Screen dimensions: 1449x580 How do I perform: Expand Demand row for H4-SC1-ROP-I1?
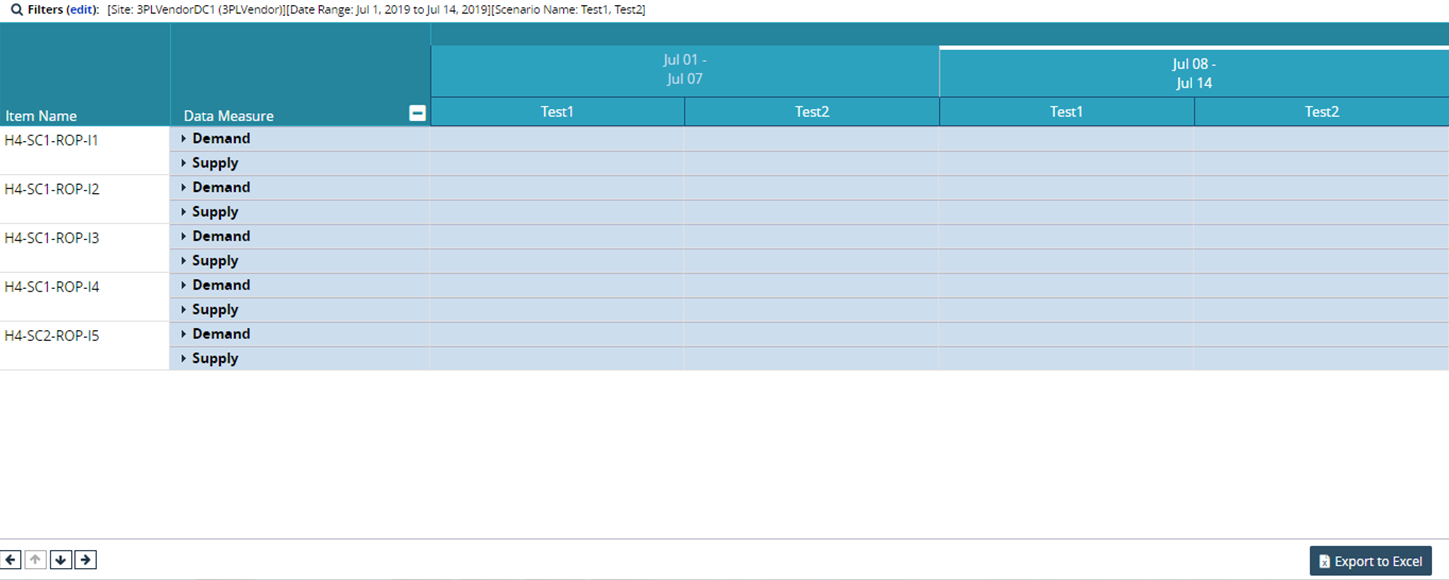[184, 139]
